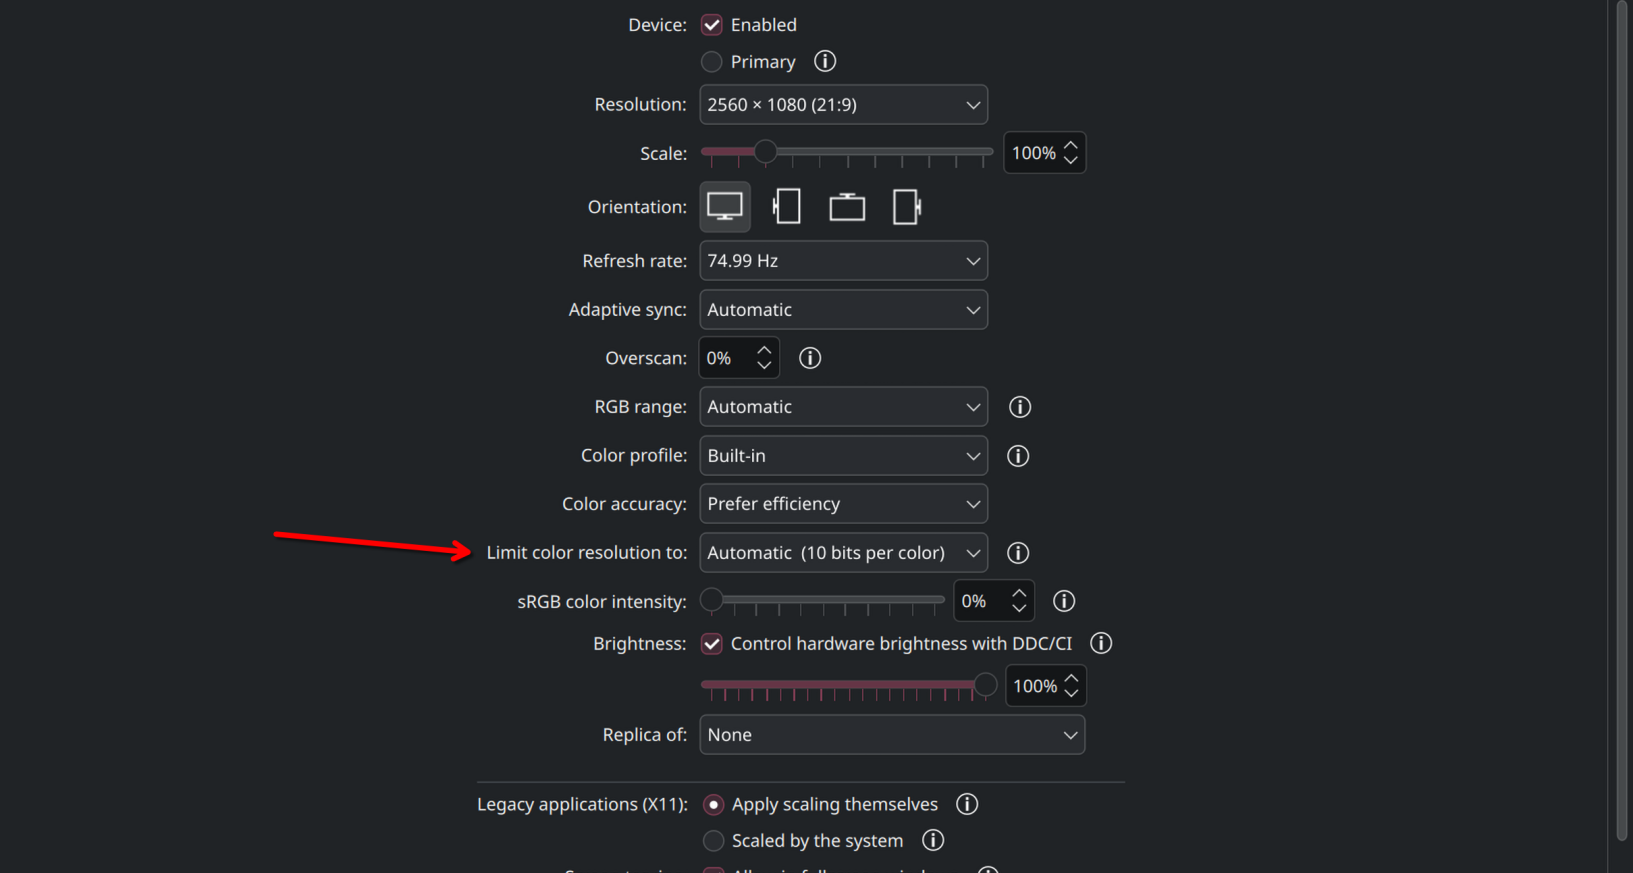Open the info icon next to Primary

point(825,61)
